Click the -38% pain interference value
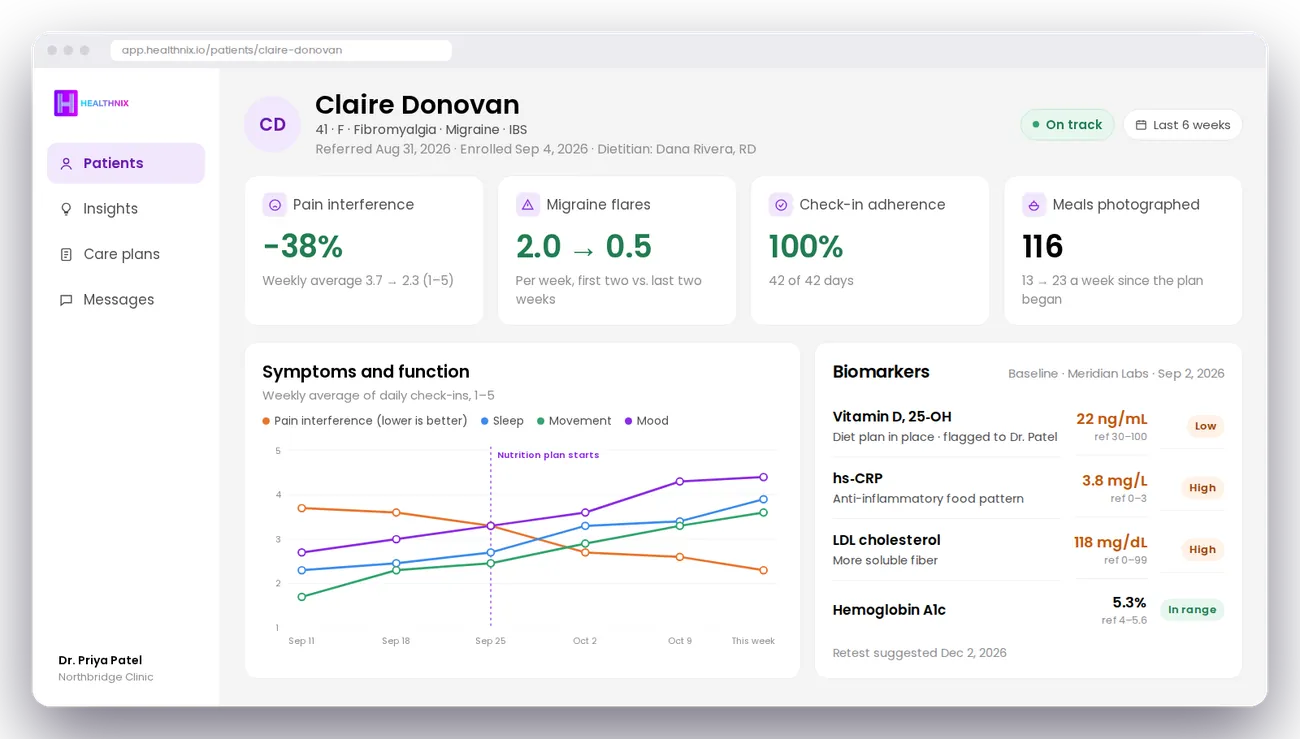 (303, 246)
